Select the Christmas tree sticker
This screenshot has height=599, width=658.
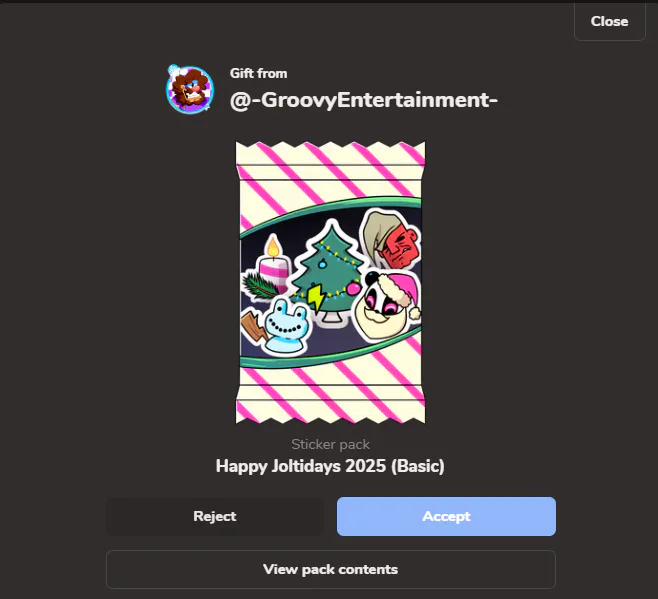(330, 273)
